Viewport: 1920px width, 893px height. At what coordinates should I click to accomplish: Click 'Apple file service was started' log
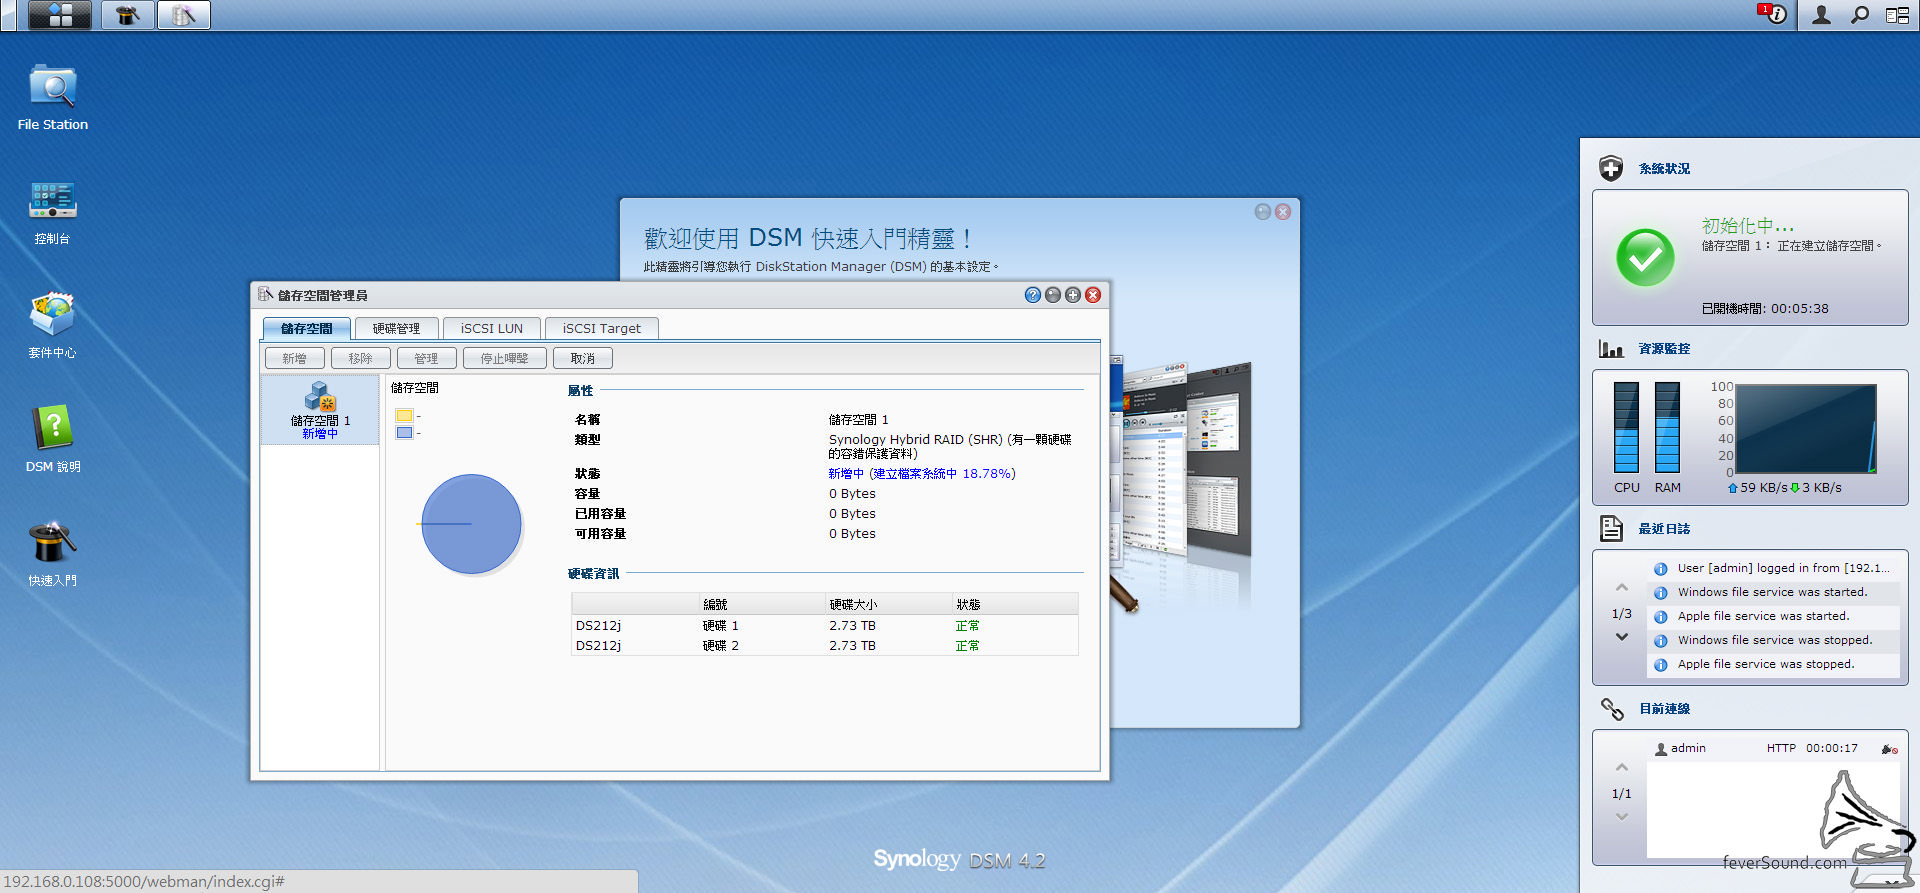(x=1774, y=616)
